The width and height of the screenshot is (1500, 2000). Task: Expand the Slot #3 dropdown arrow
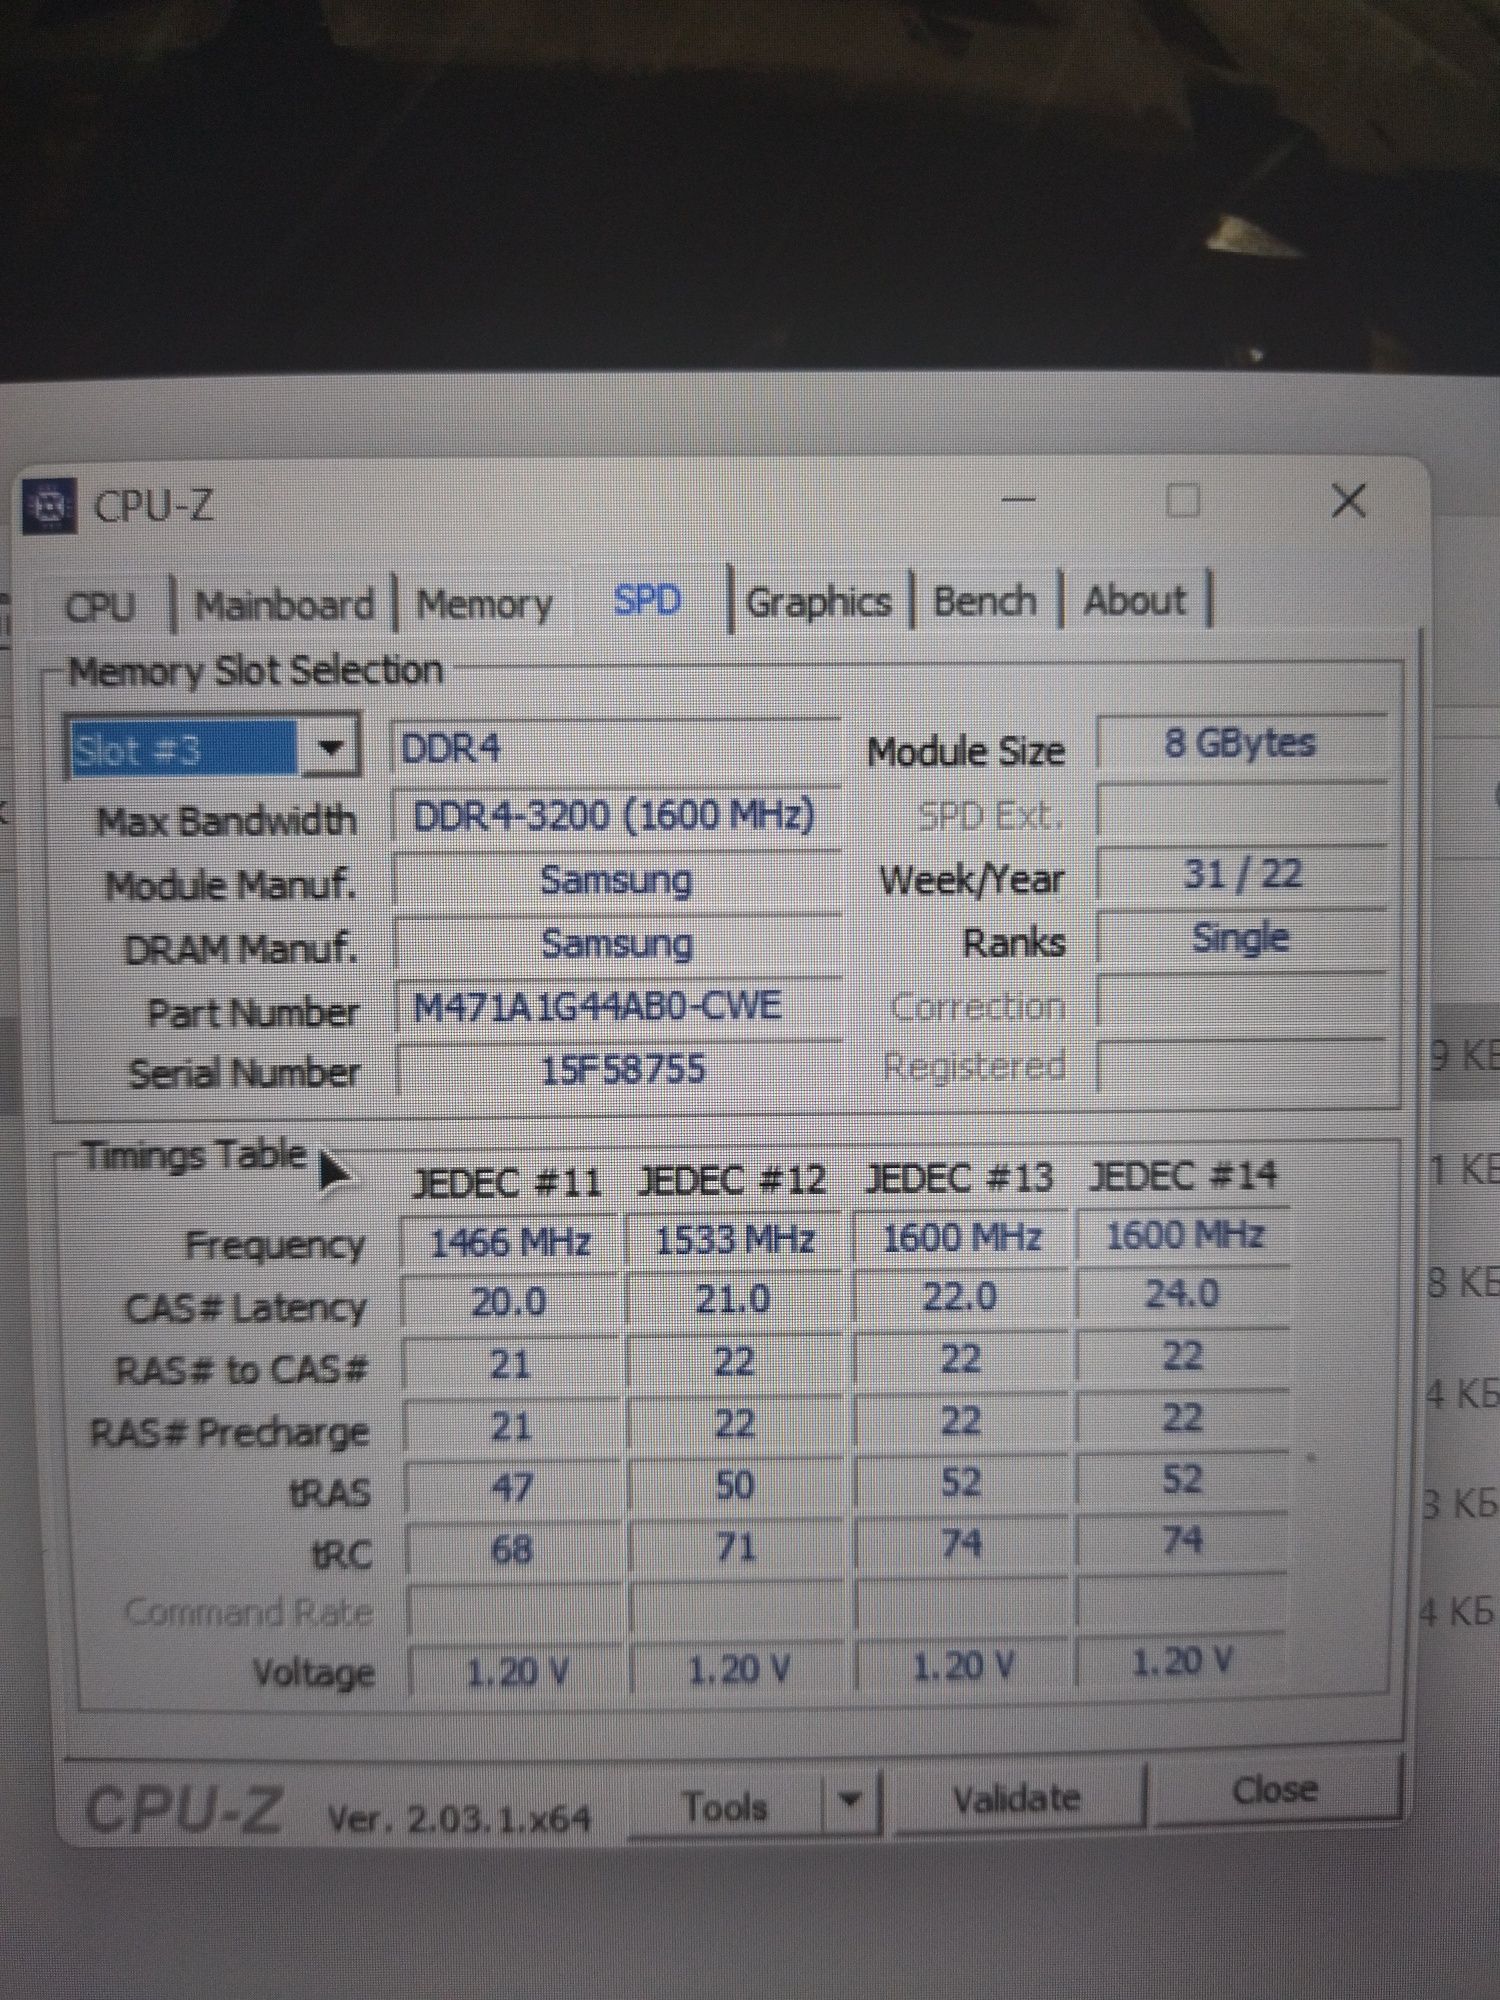pyautogui.click(x=330, y=747)
